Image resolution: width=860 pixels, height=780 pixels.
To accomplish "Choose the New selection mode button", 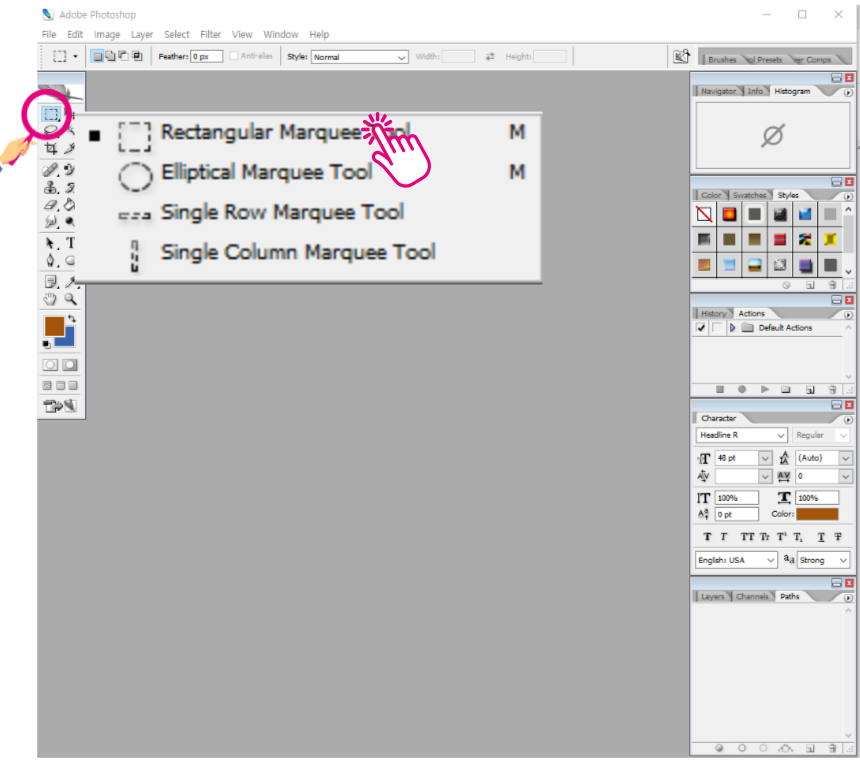I will 97,56.
